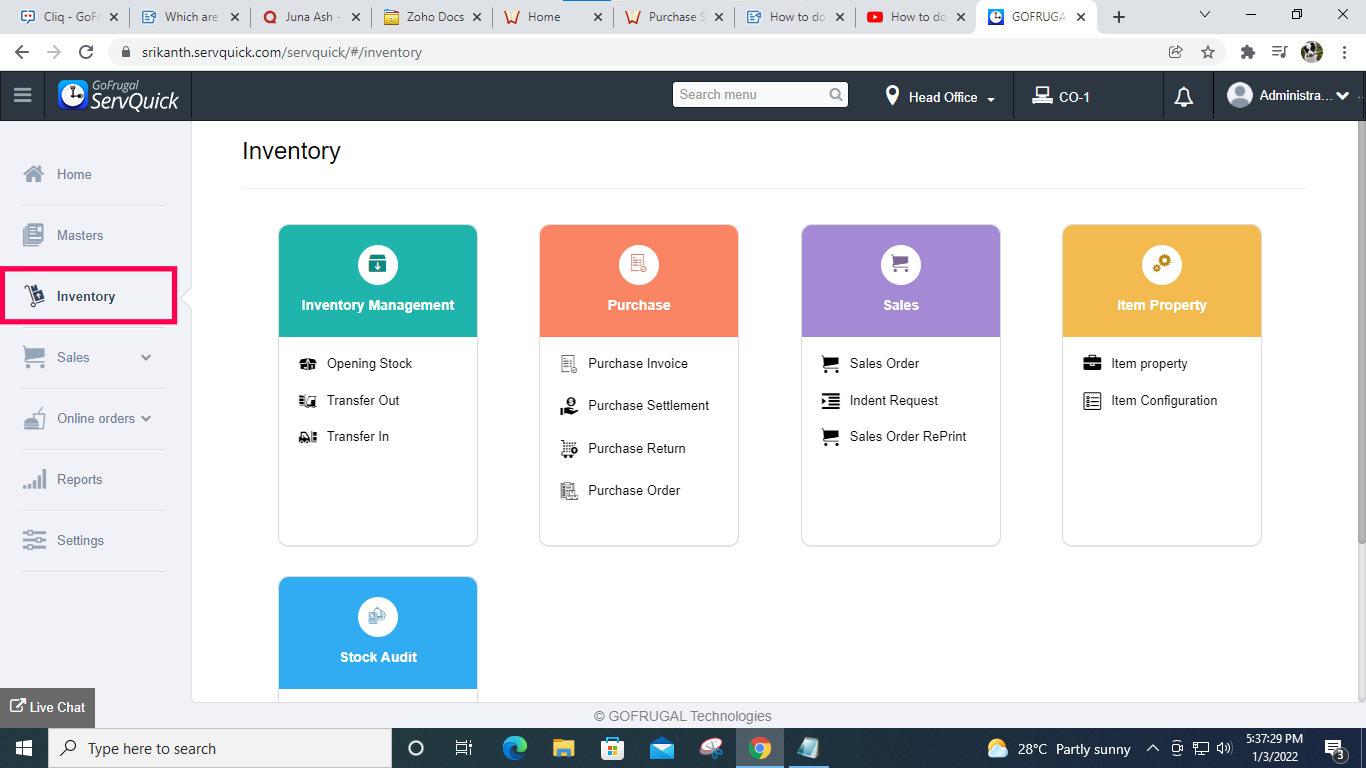Click the CO-1 counter button

pos(1062,97)
